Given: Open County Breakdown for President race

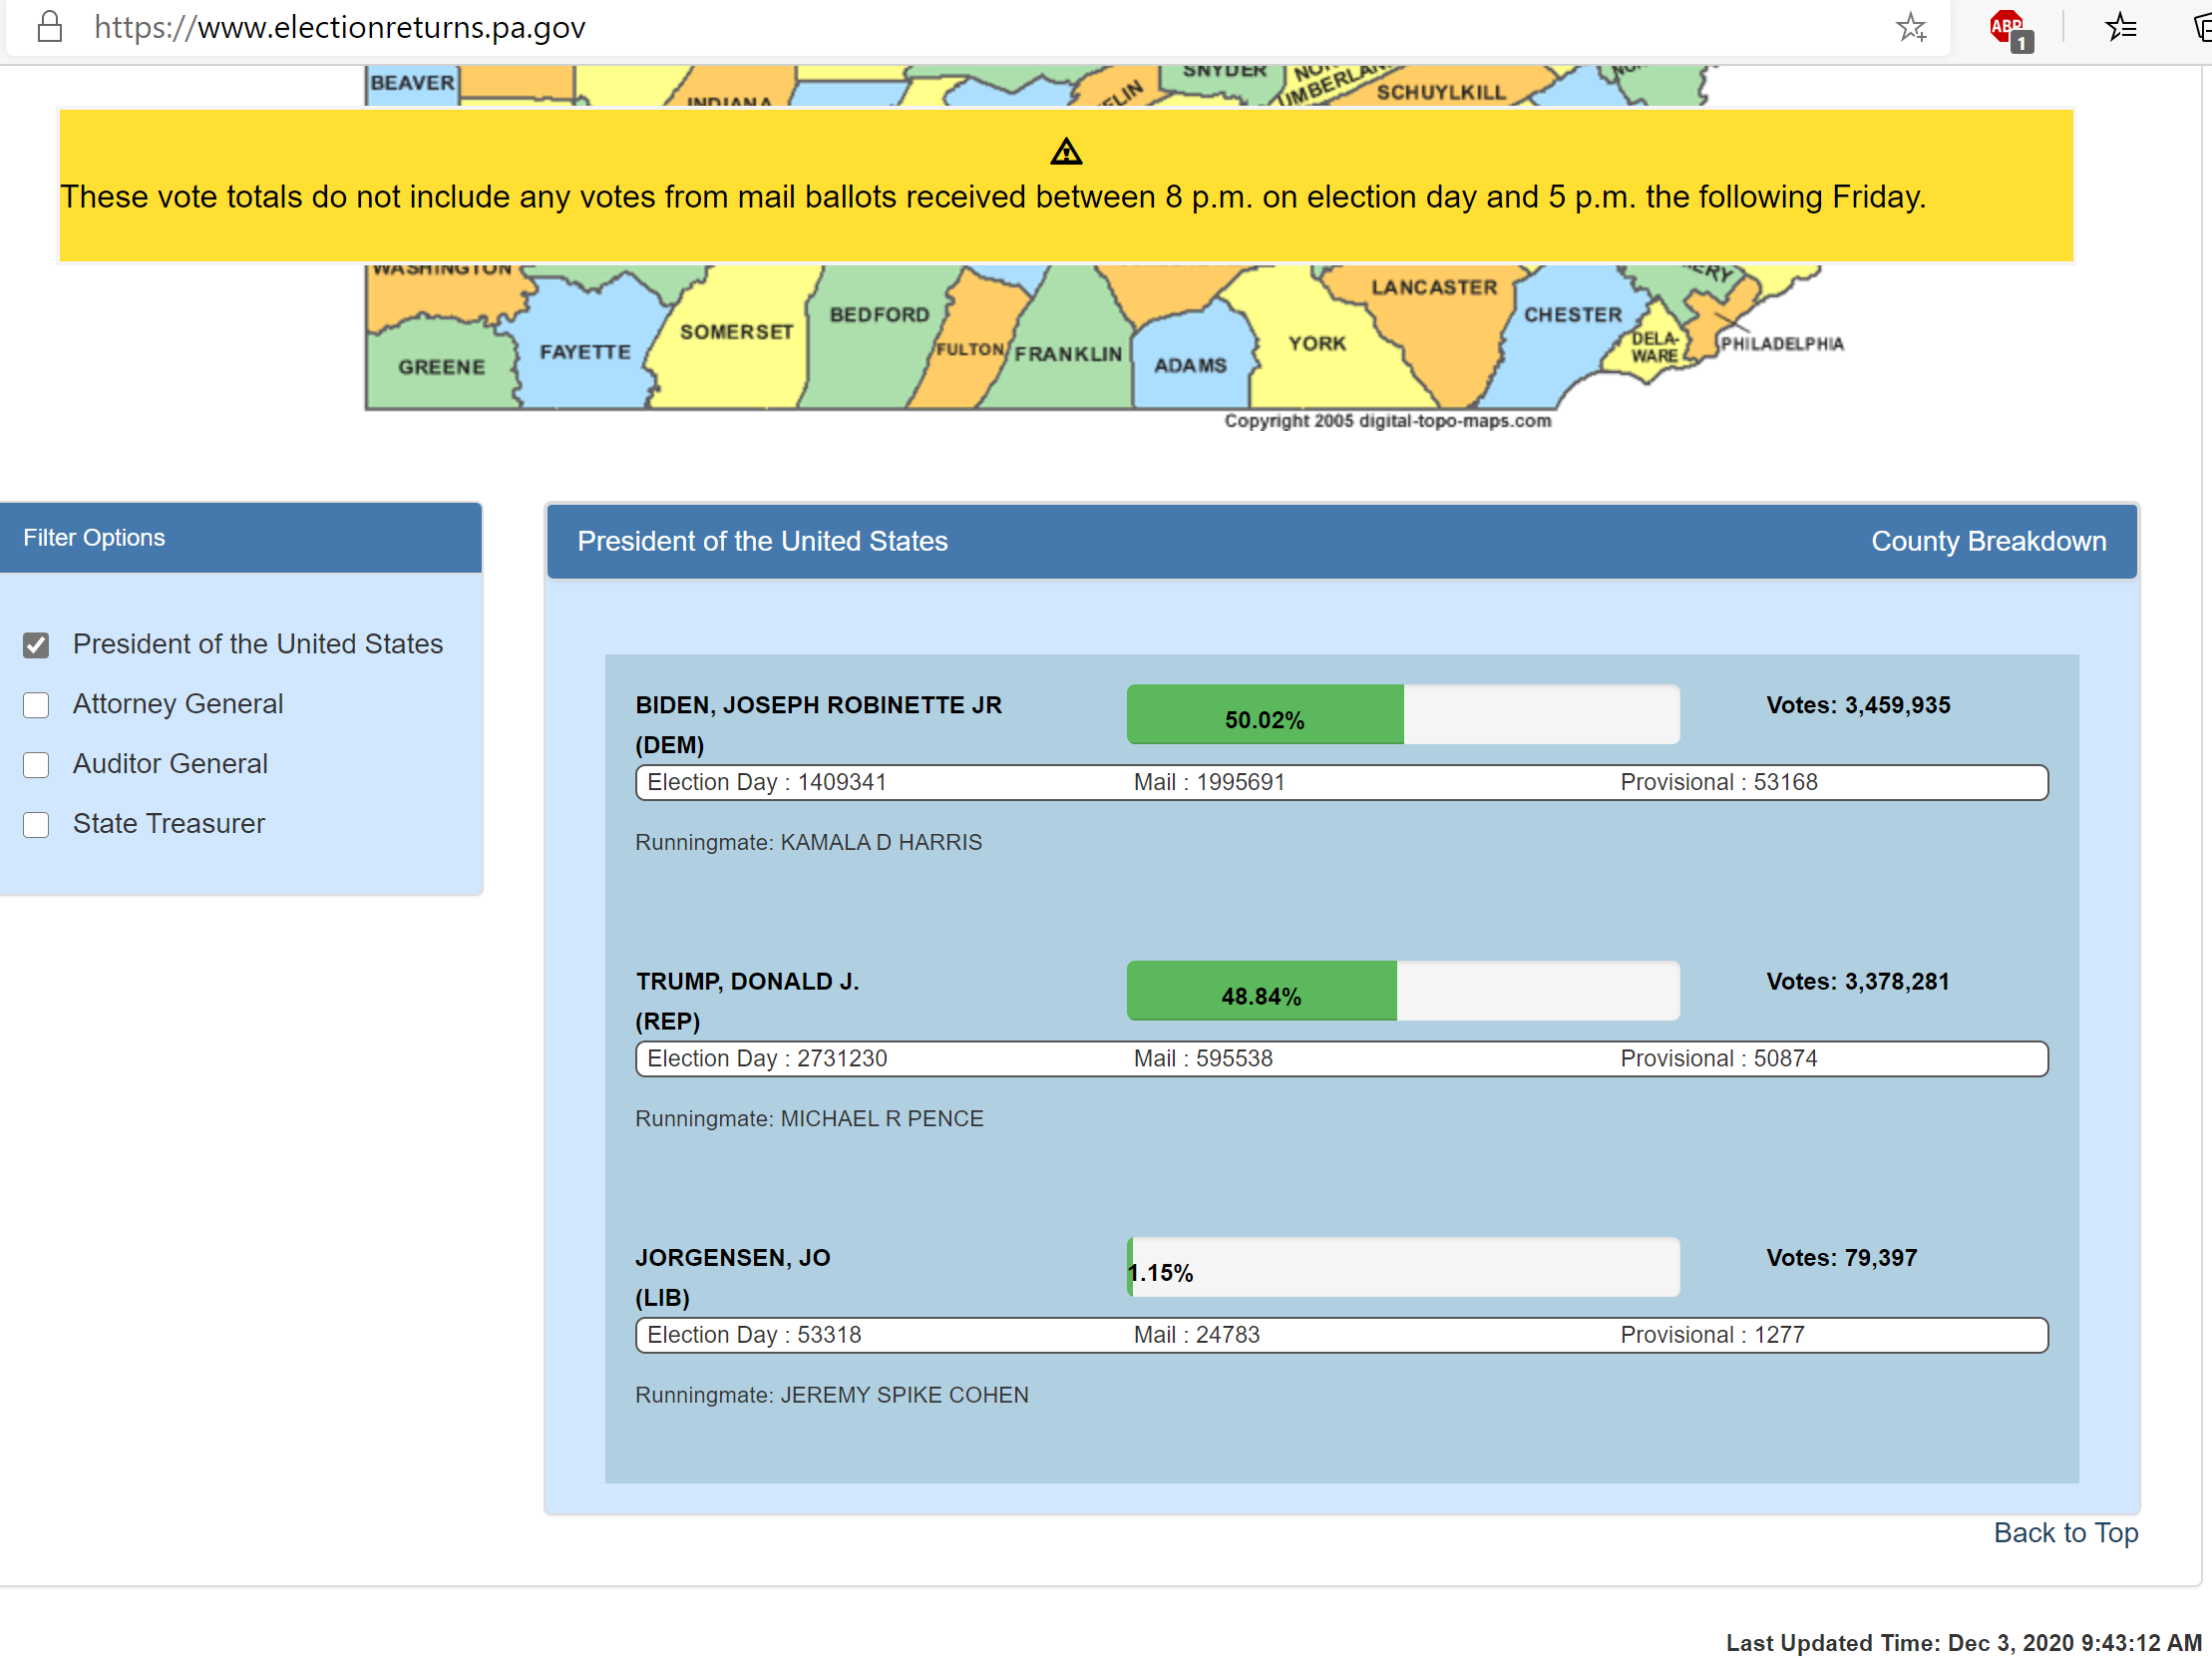Looking at the screenshot, I should [x=1987, y=541].
